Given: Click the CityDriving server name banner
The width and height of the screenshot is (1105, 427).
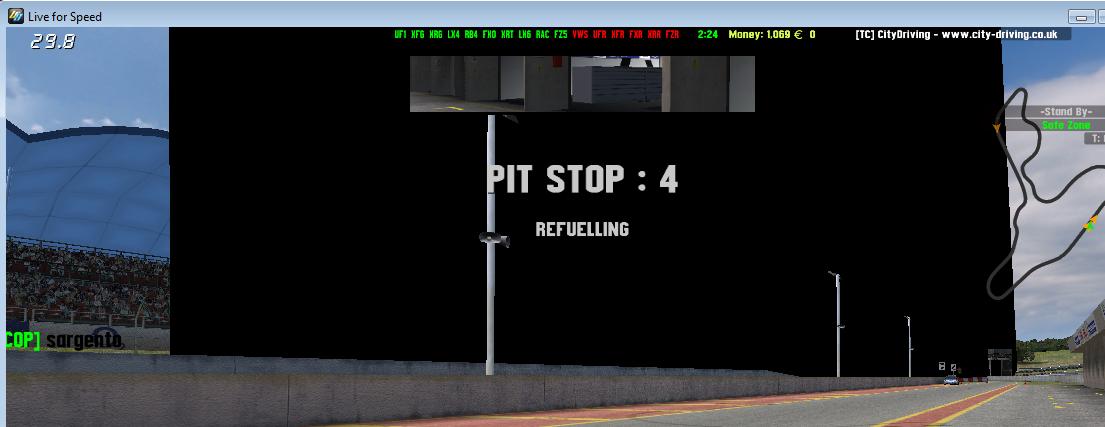Looking at the screenshot, I should pyautogui.click(x=956, y=34).
